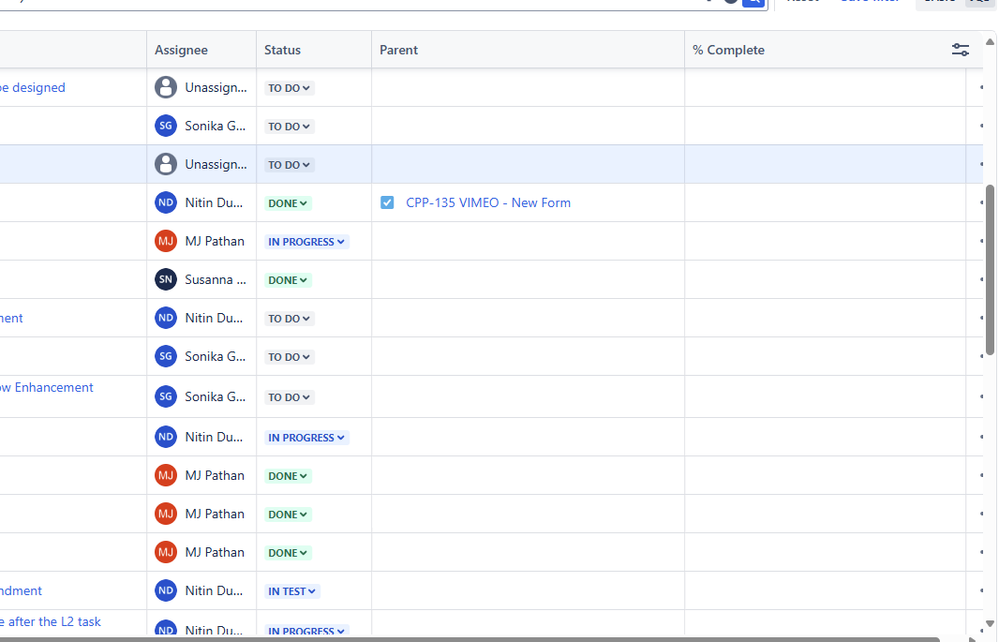Open the issue link ending 'nent'
Image resolution: width=999 pixels, height=642 pixels.
[x=11, y=318]
